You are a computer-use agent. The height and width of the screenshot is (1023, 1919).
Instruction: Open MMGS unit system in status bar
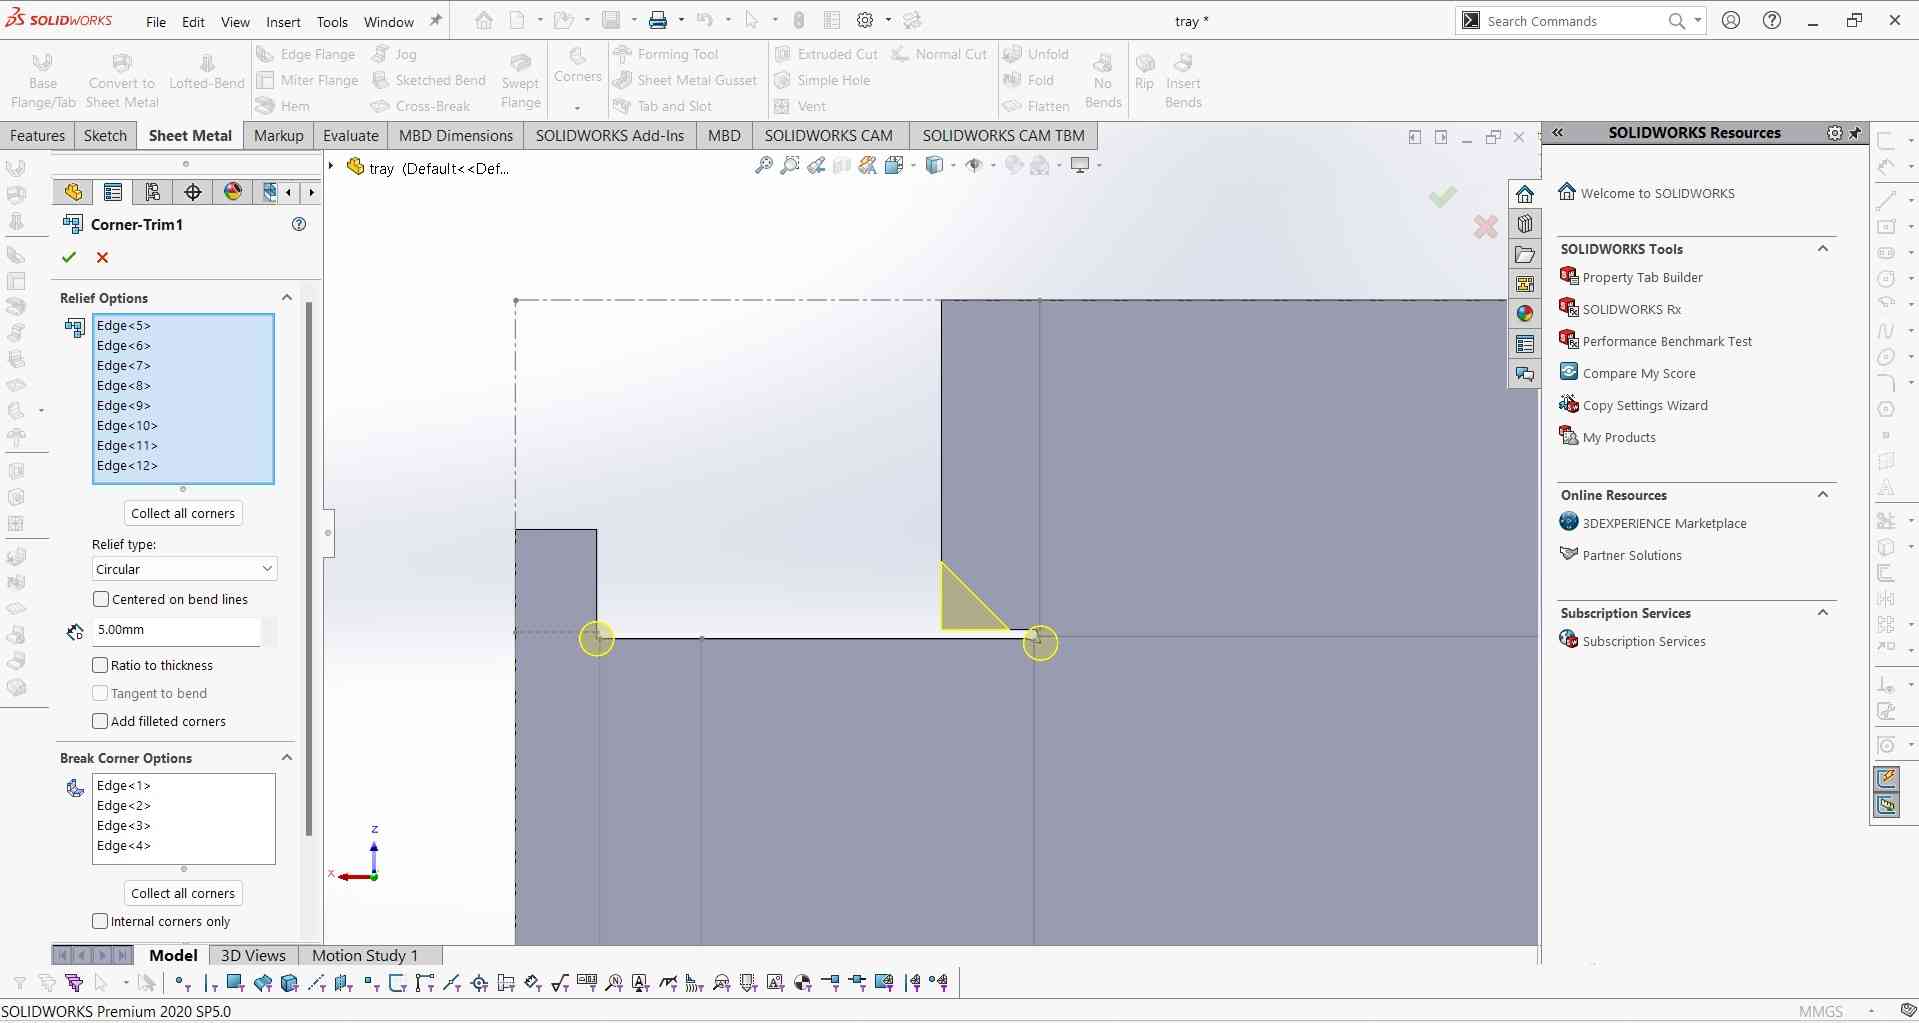coord(1820,1011)
